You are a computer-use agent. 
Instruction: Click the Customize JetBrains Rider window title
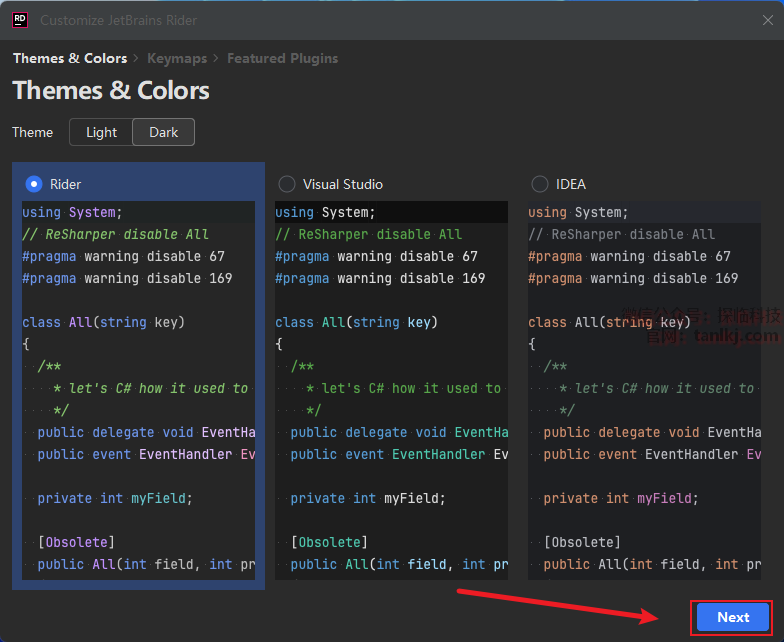118,20
